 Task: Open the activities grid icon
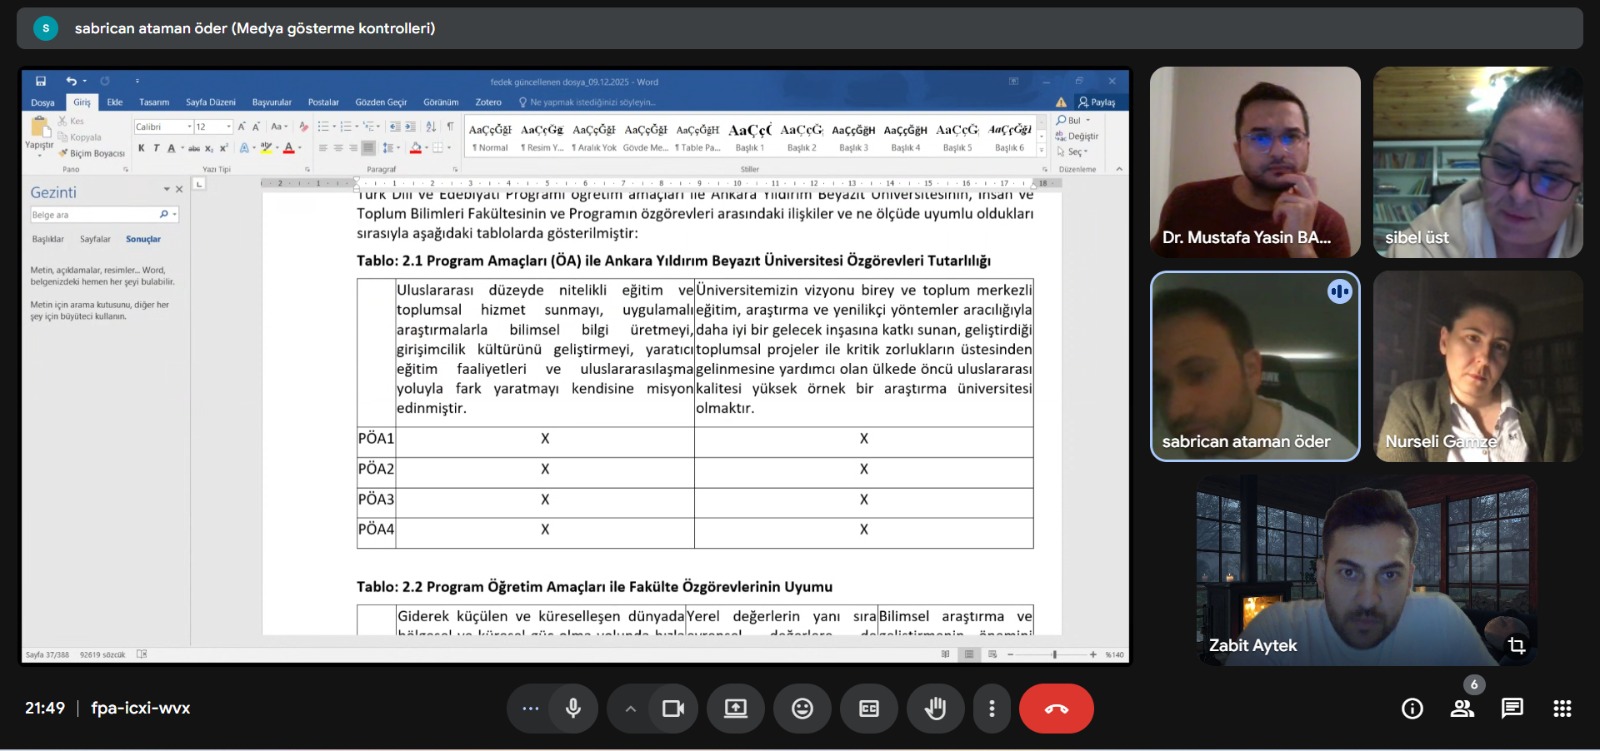pos(1562,708)
